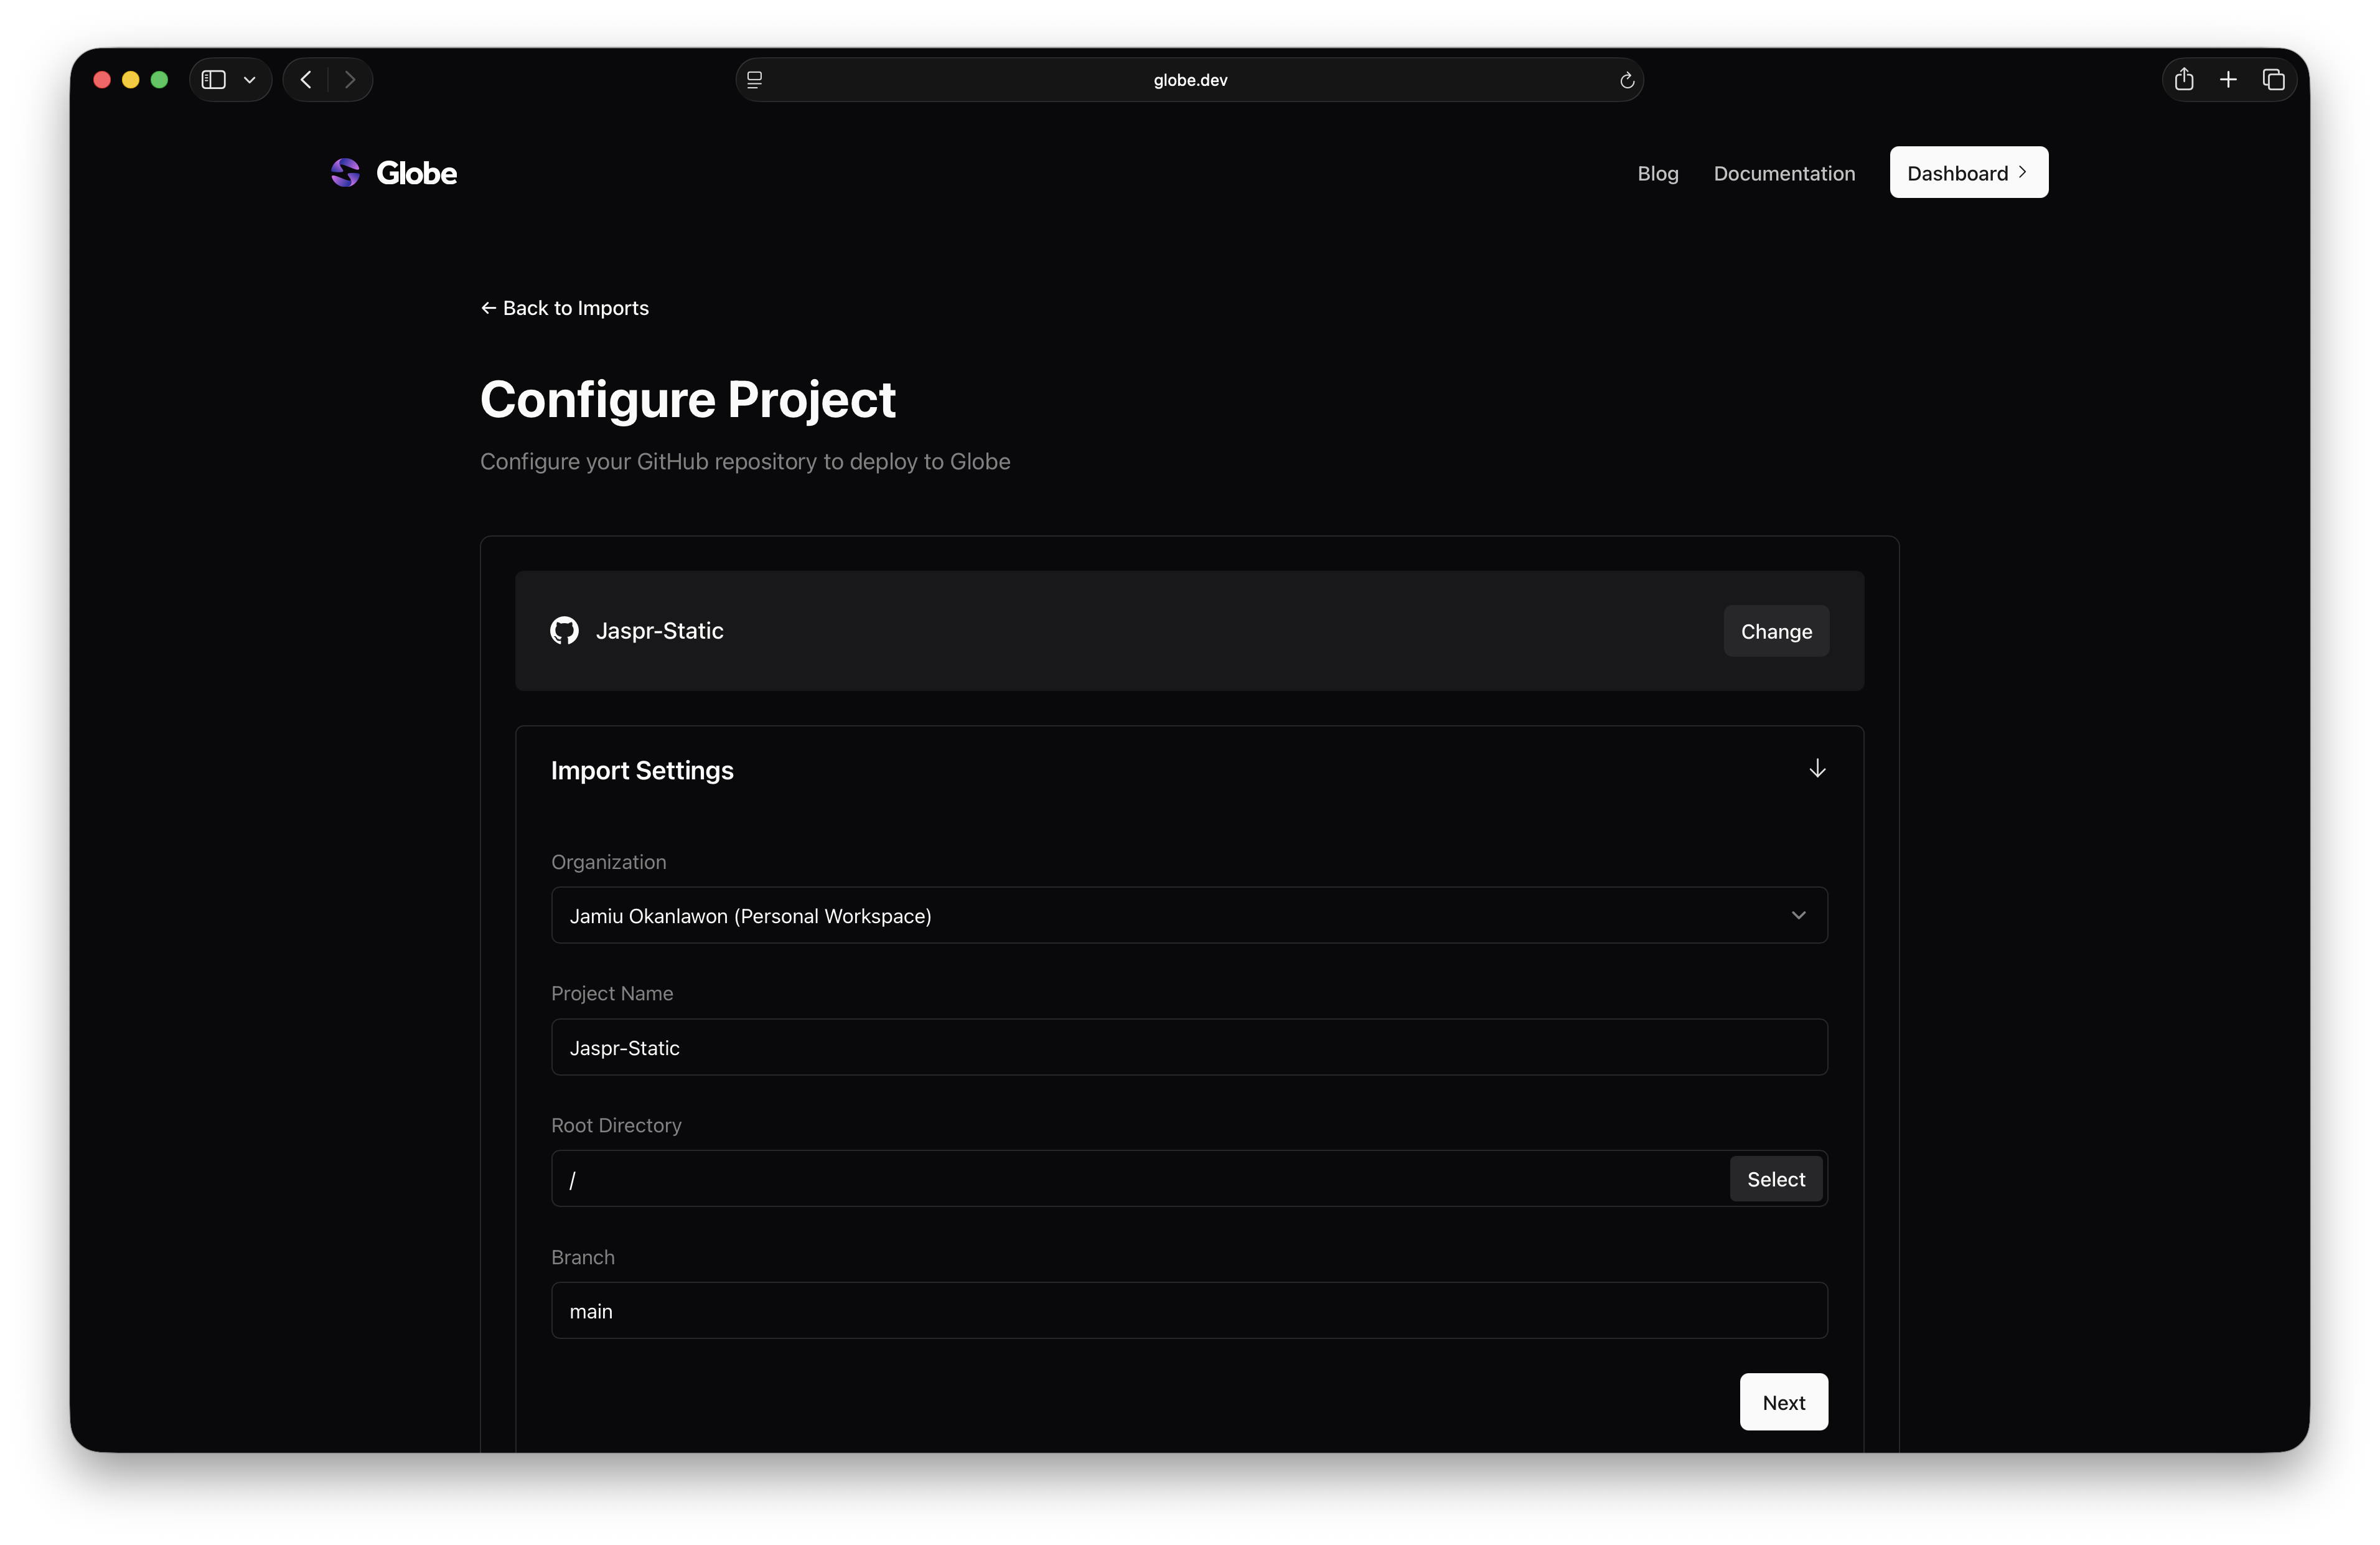Go back with the browser back arrow
The height and width of the screenshot is (1545, 2380).
(x=306, y=80)
